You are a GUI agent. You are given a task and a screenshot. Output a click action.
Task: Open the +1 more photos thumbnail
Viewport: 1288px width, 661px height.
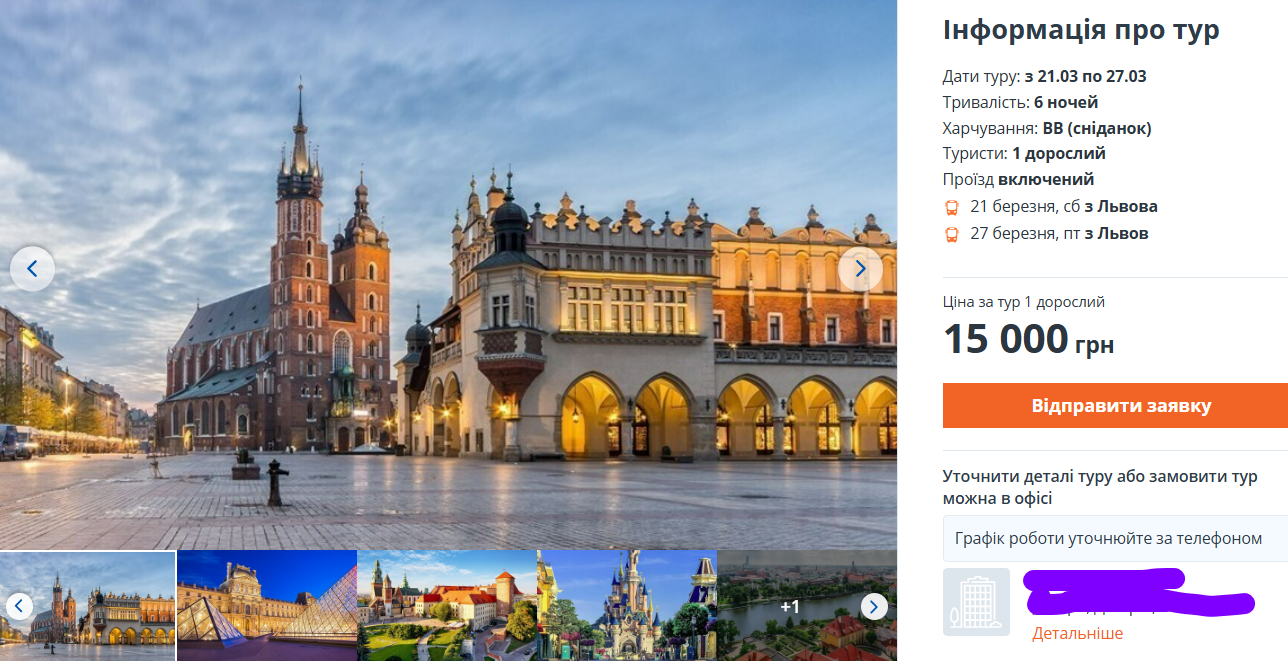807,605
